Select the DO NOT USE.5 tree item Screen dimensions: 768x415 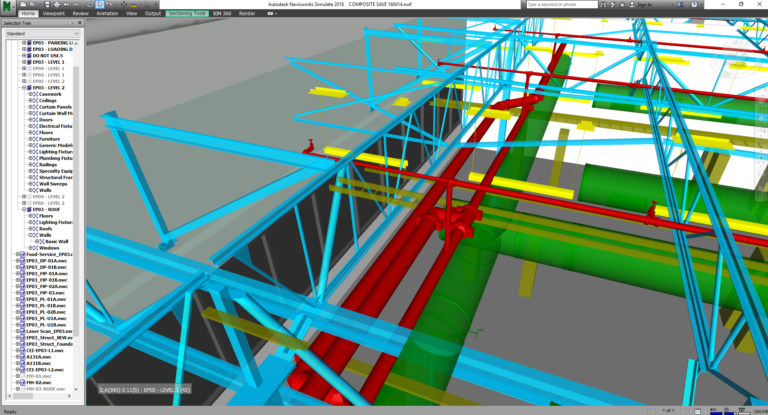[48, 56]
